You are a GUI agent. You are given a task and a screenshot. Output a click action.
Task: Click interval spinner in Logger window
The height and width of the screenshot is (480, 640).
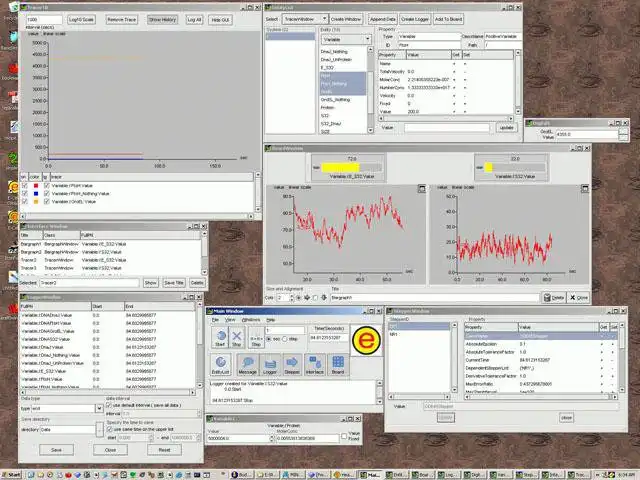199,414
